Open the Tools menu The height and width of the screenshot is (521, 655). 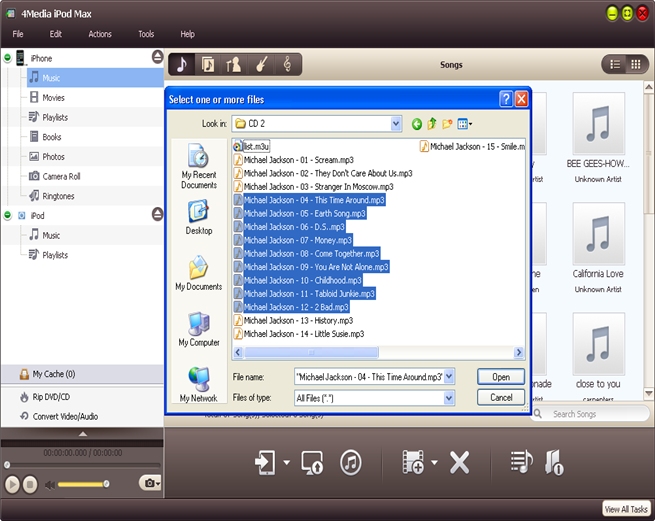[146, 34]
